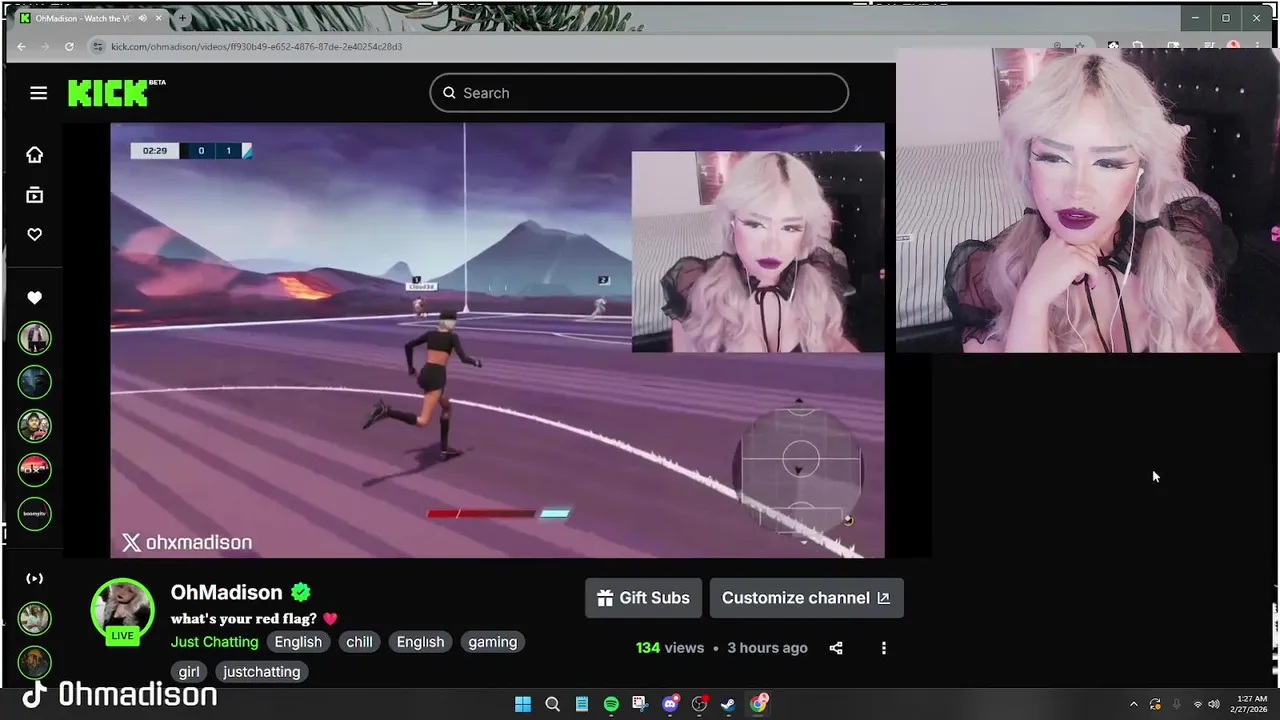1280x720 pixels.
Task: Open the Browse icon in the sidebar
Action: pyautogui.click(x=35, y=195)
